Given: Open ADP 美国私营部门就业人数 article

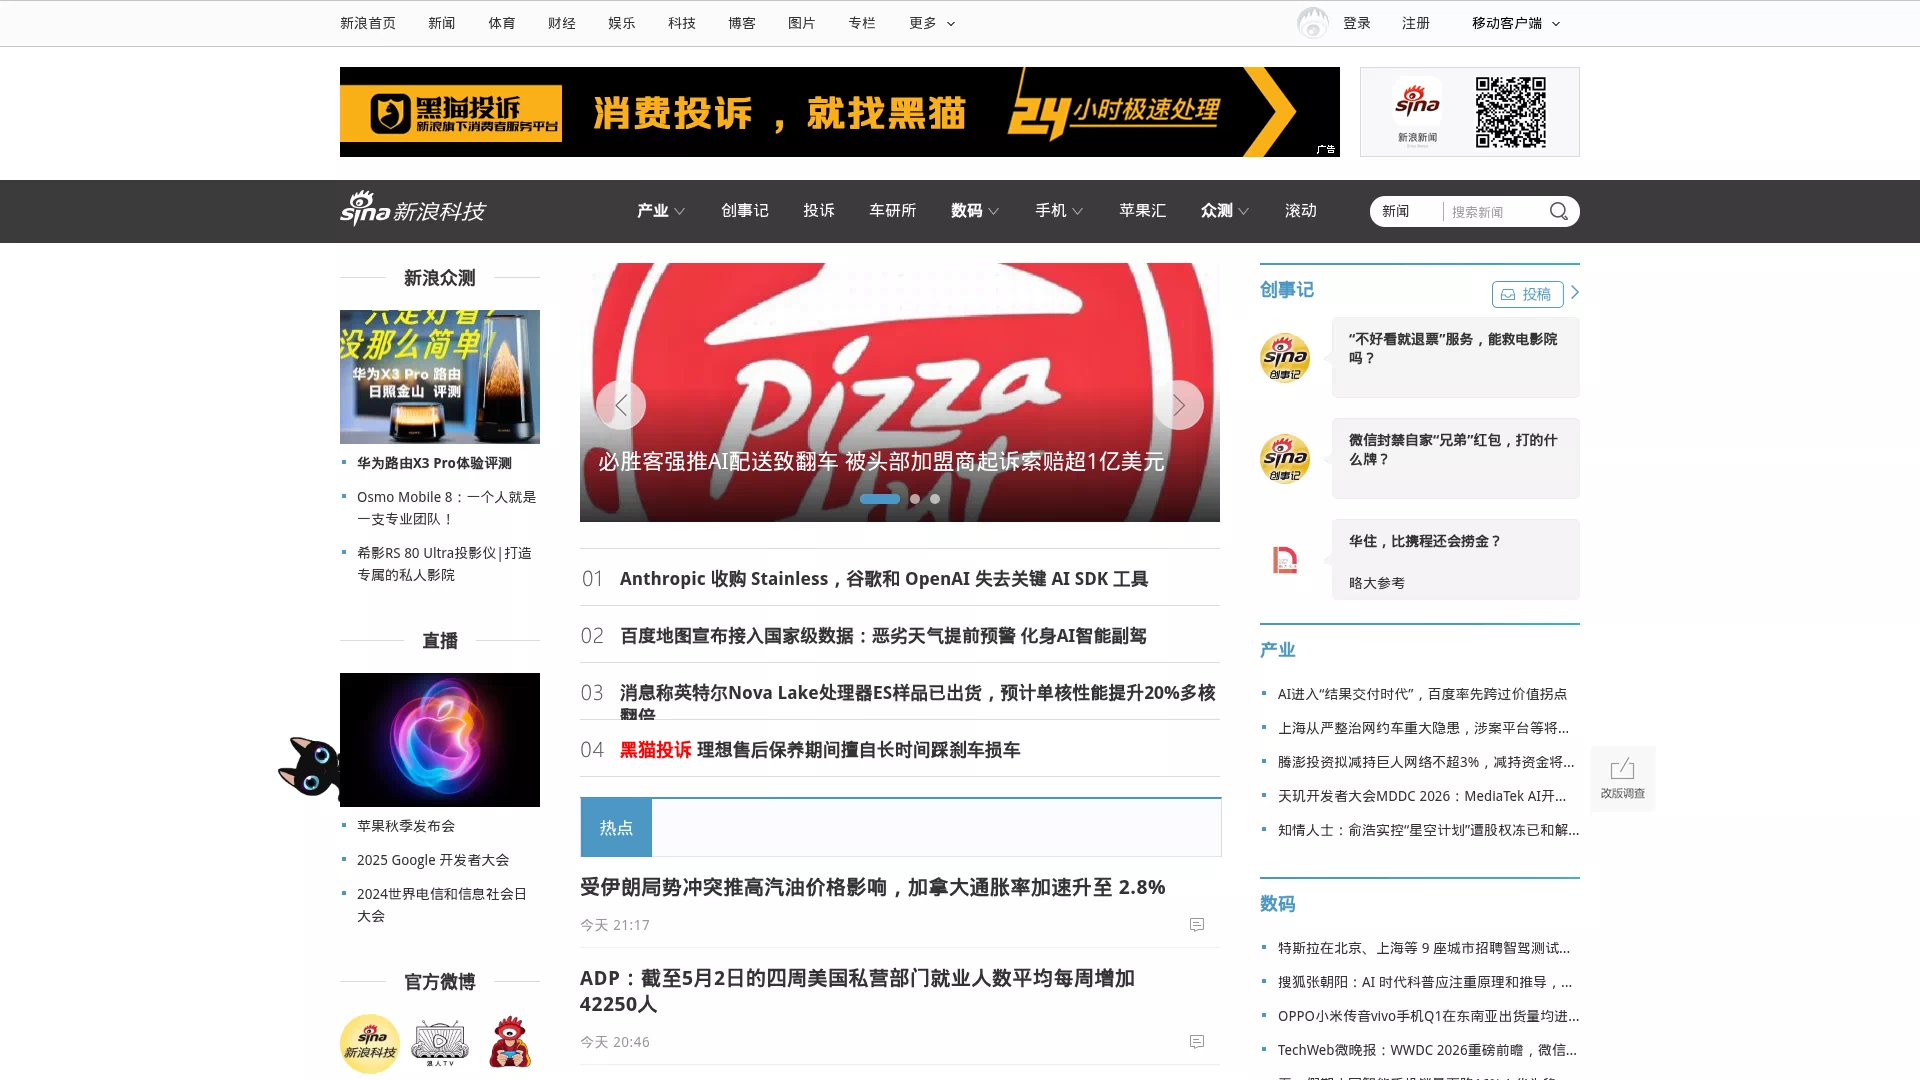Looking at the screenshot, I should tap(858, 991).
